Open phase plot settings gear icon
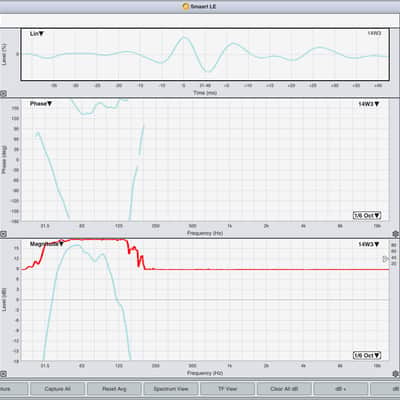Screen dimensions: 400x400 point(396,233)
